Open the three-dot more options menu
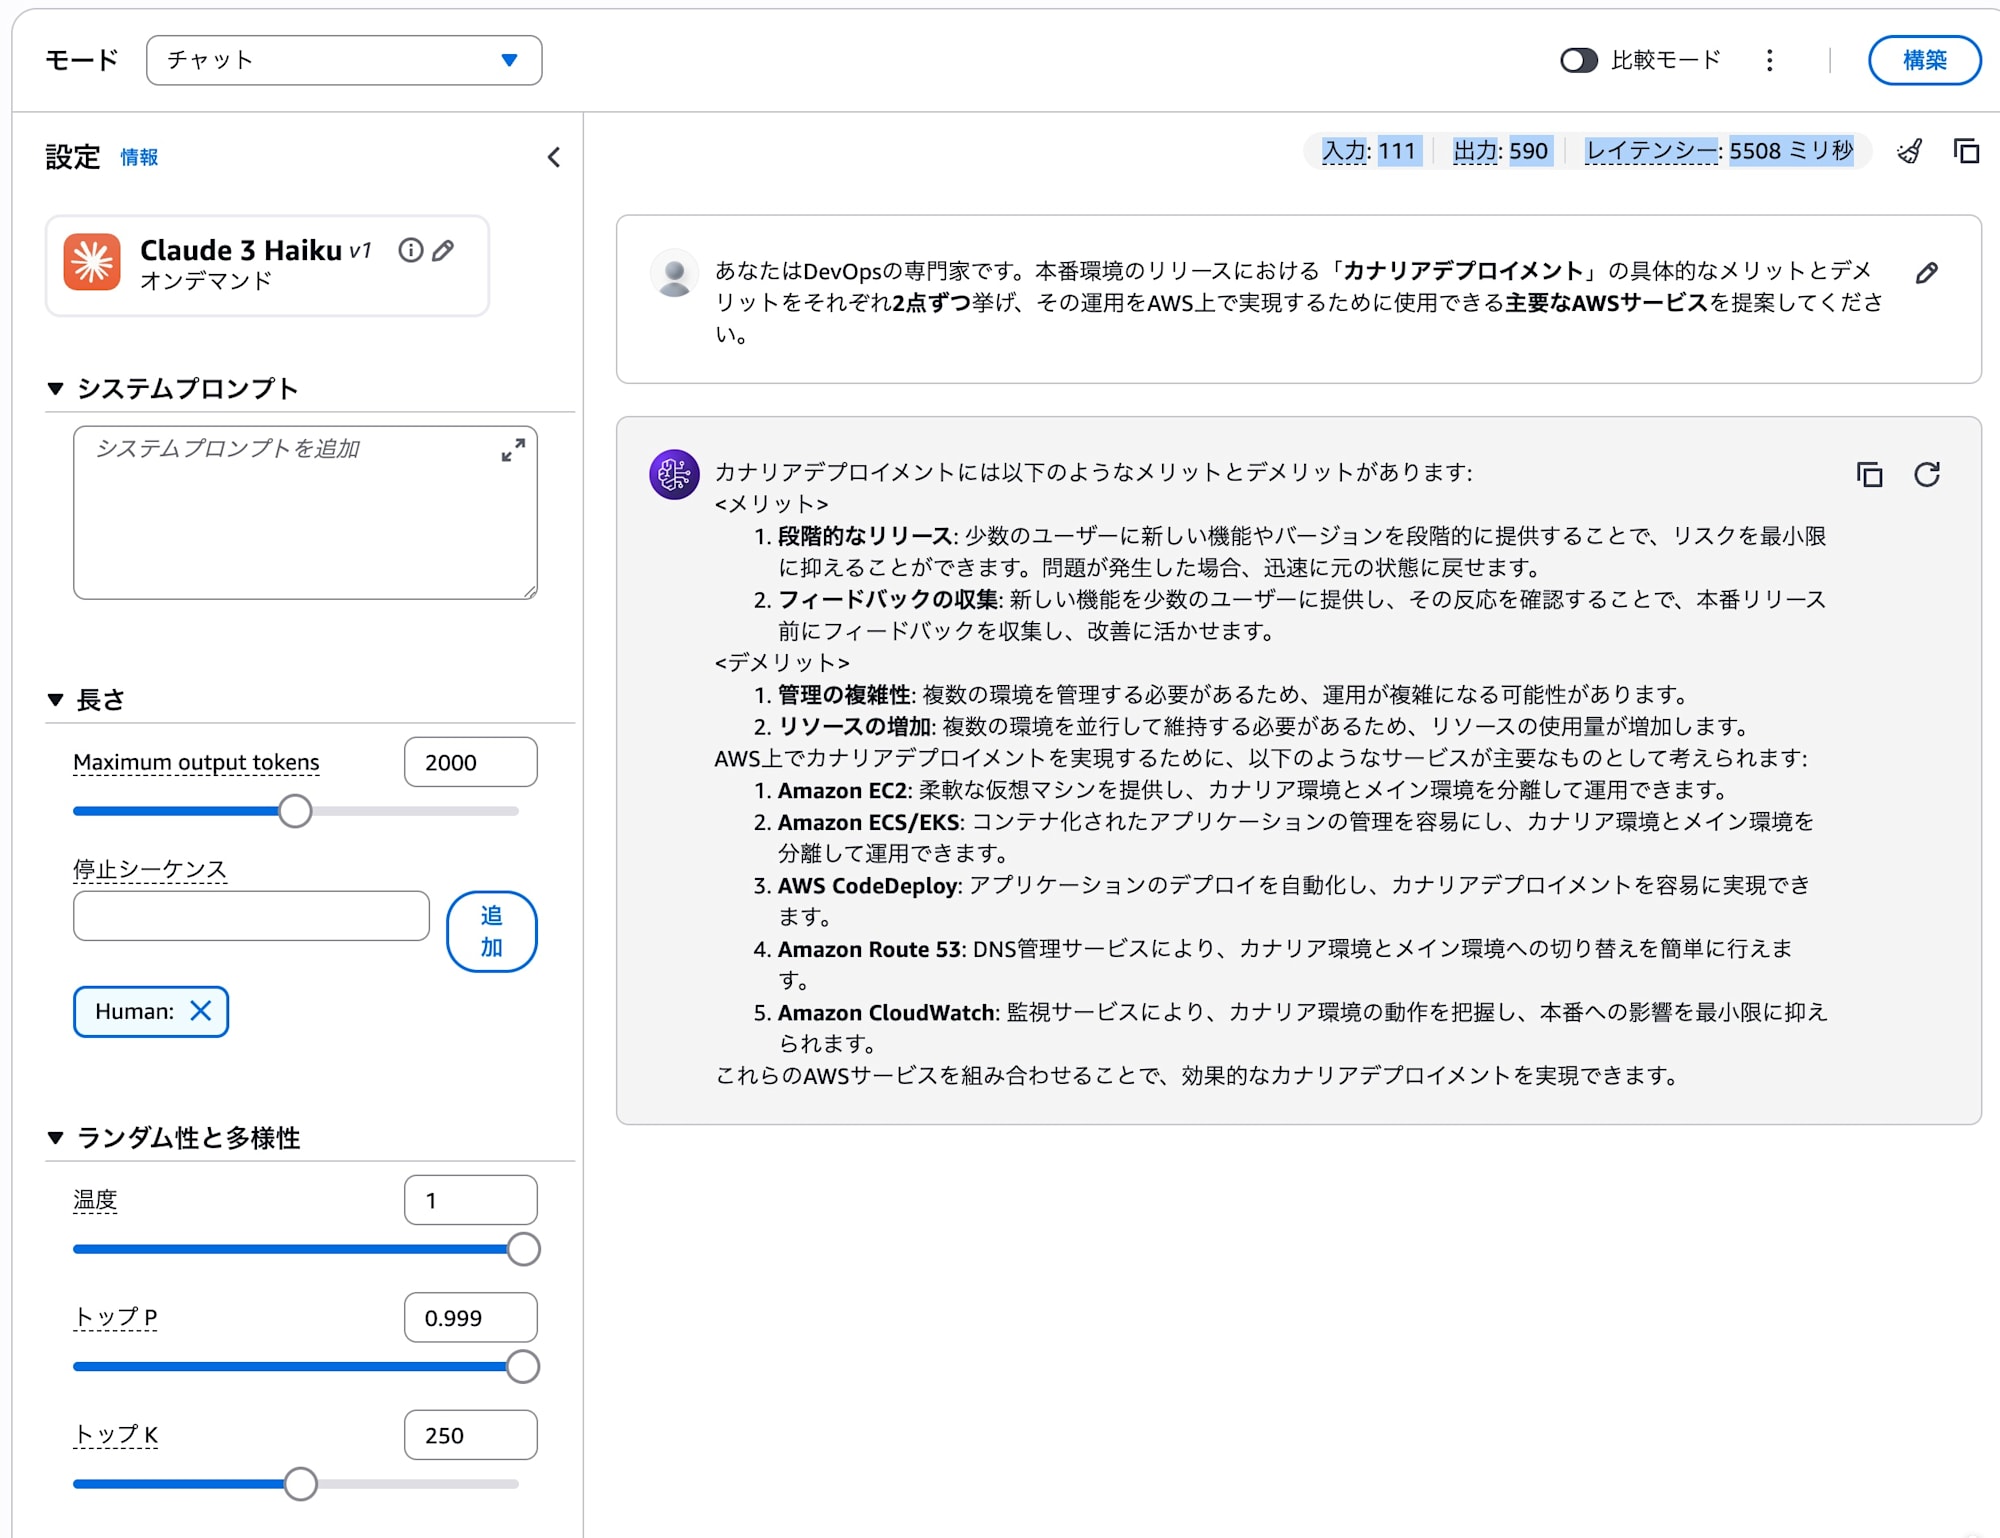Screen dimensions: 2000x1538 click(x=1770, y=61)
